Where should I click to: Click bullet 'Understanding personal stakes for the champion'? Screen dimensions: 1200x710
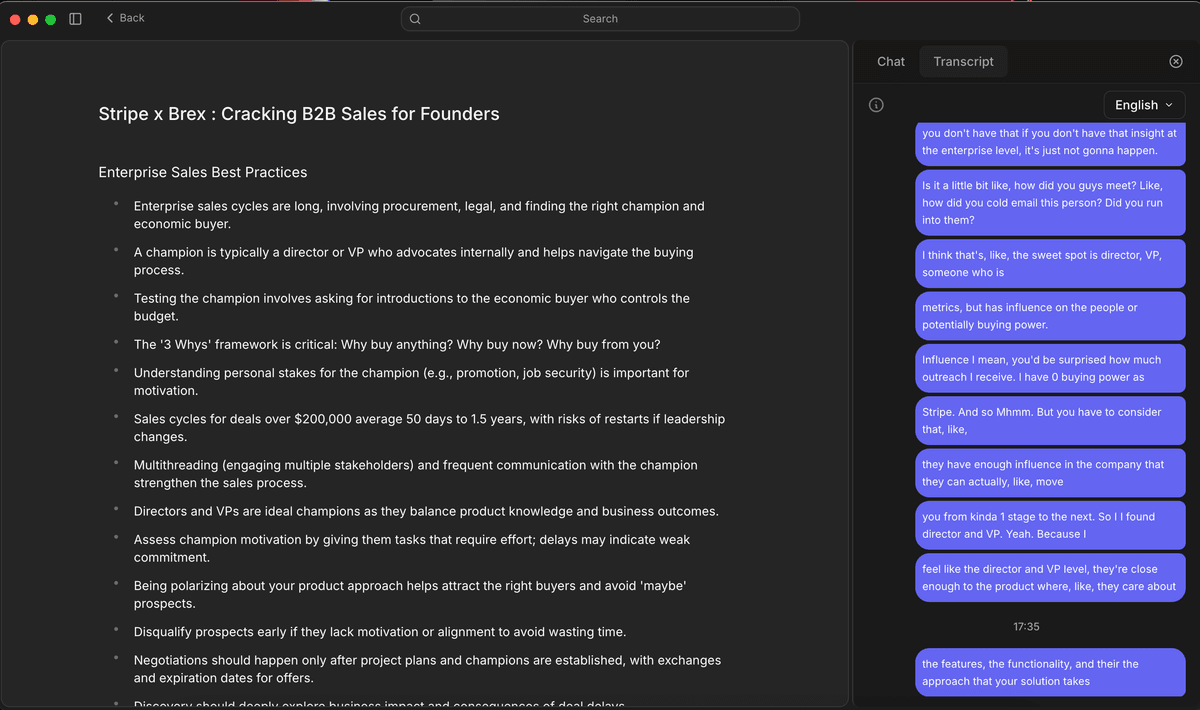click(x=412, y=382)
